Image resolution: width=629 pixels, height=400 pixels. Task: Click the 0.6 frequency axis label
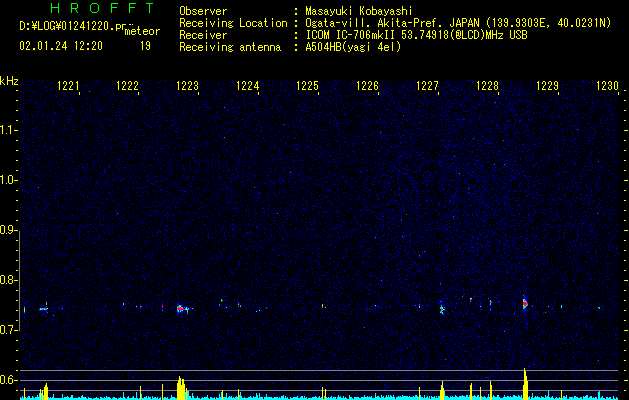pyautogui.click(x=8, y=380)
